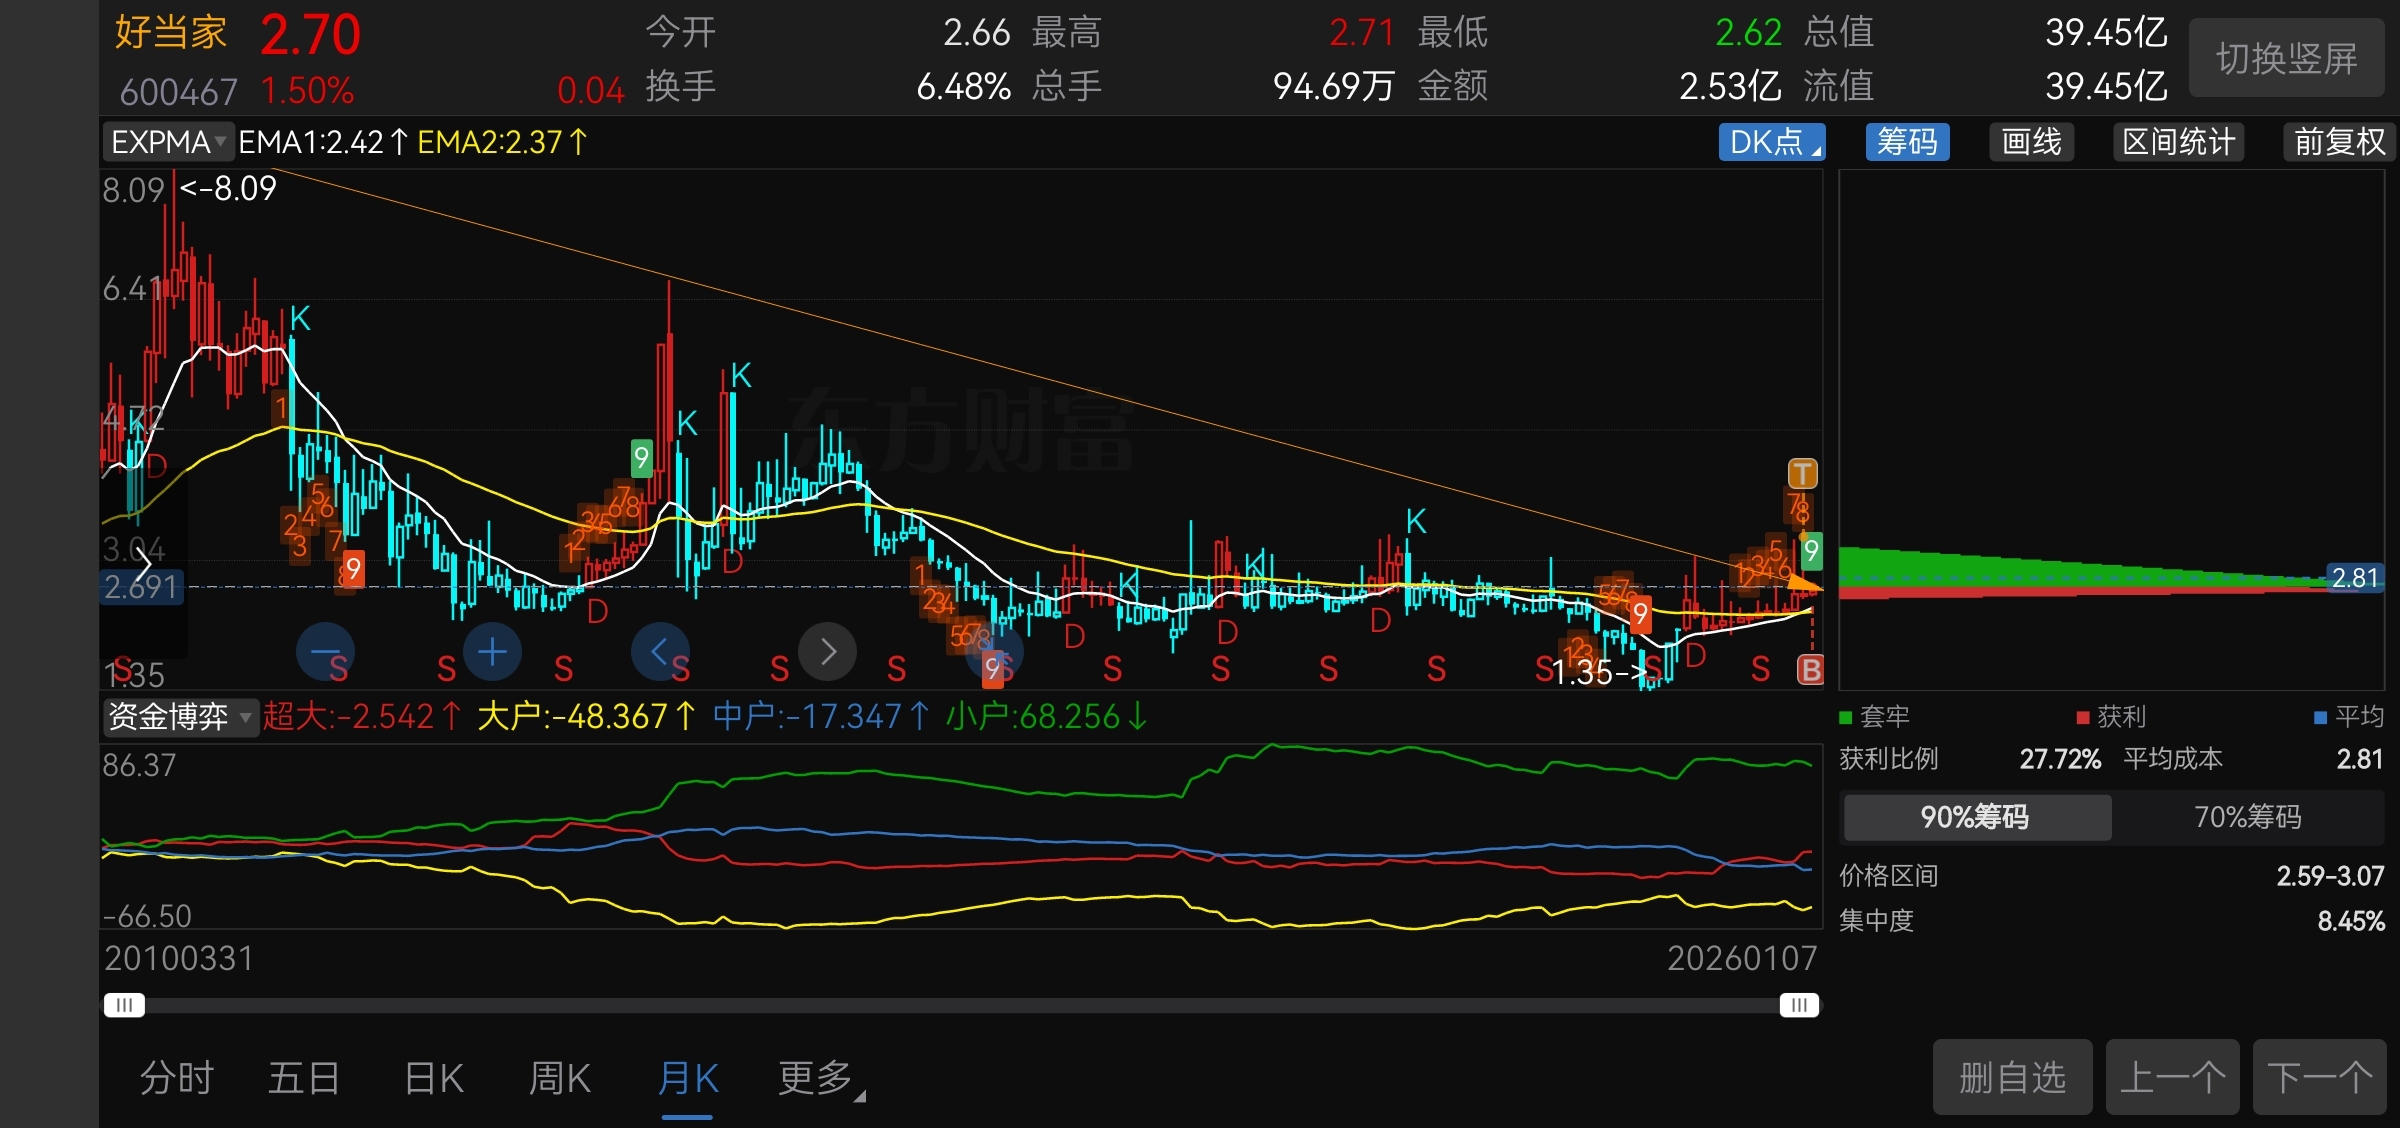This screenshot has width=2400, height=1128.
Task: Click the orange T marker on the chart
Action: click(1802, 473)
